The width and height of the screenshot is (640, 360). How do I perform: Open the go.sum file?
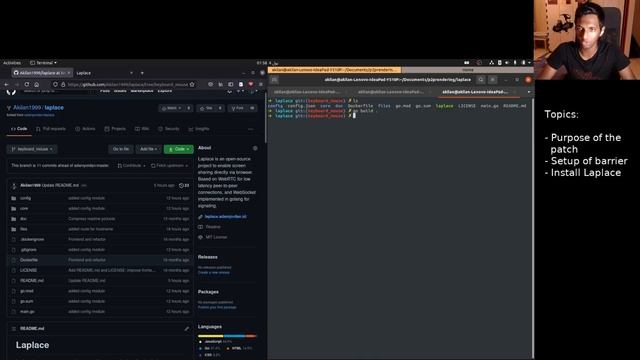click(27, 301)
